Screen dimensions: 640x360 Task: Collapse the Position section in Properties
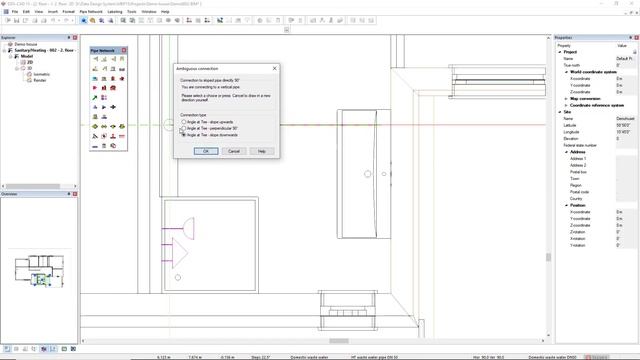[566, 205]
